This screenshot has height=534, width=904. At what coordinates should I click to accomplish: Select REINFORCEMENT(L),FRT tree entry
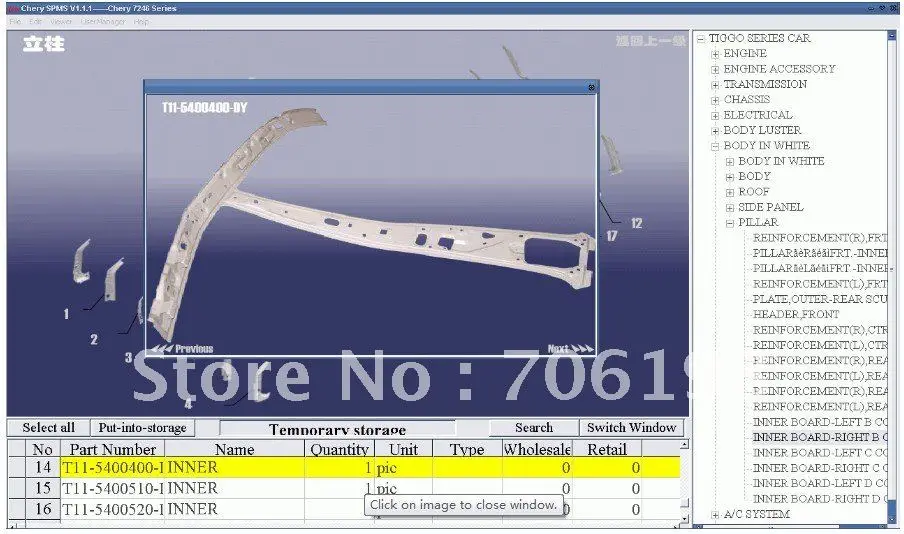click(x=820, y=284)
